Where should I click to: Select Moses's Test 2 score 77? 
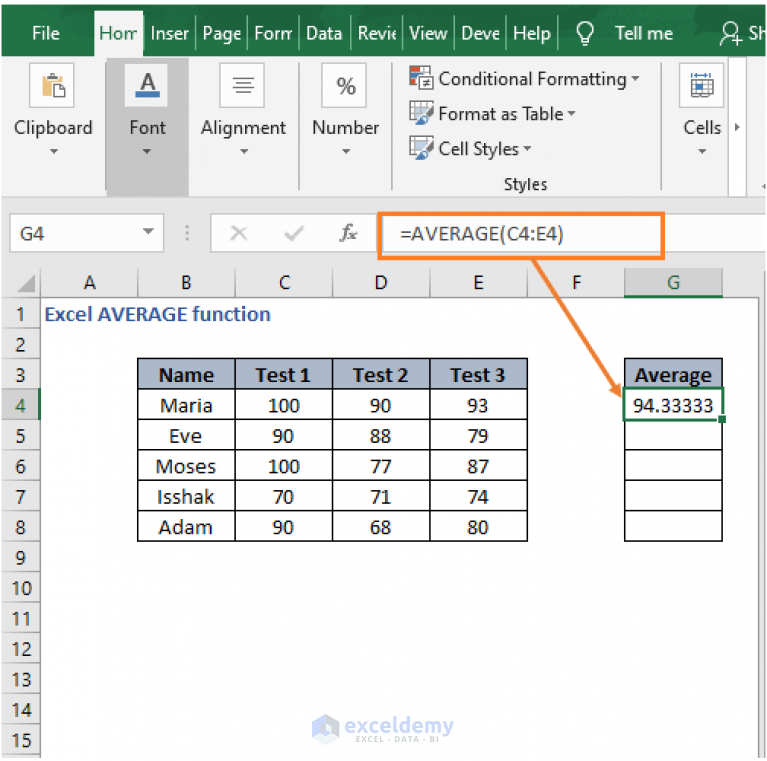click(381, 466)
